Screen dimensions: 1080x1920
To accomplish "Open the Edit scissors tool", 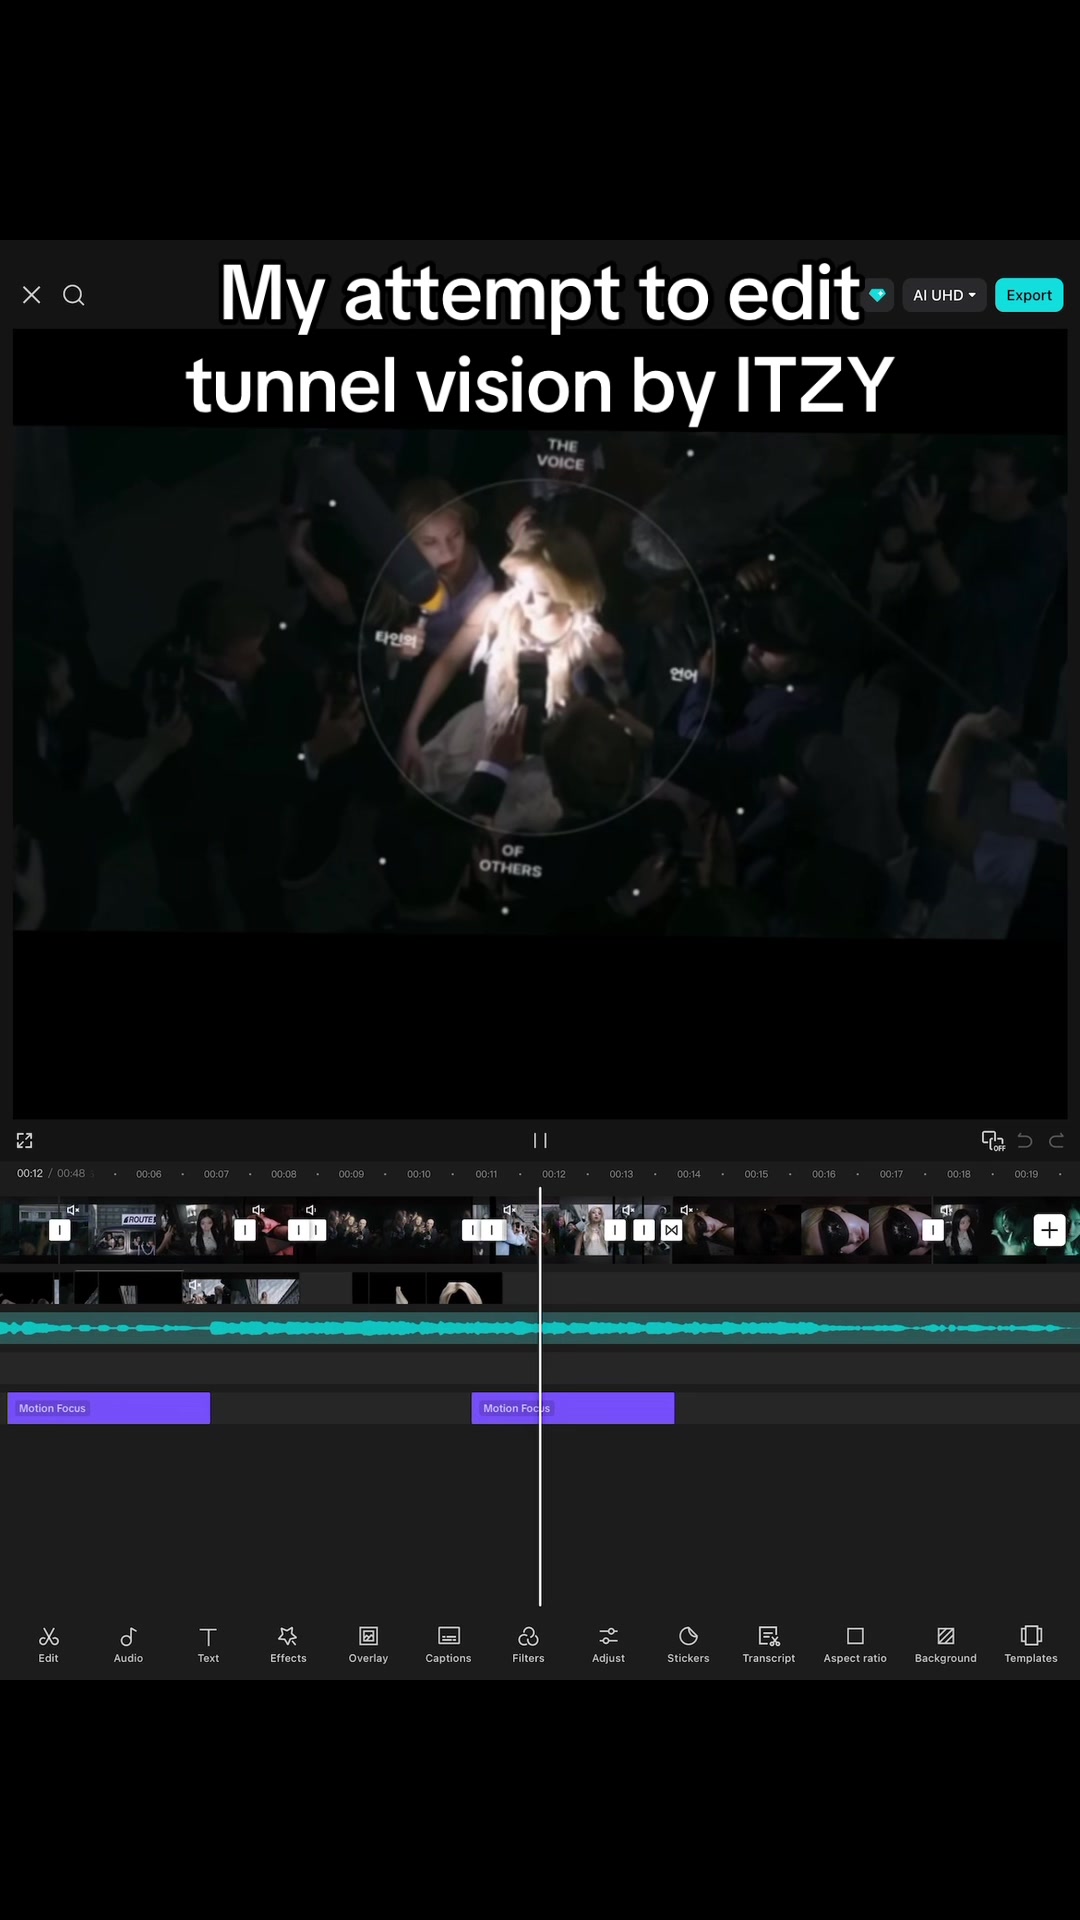I will tap(48, 1645).
